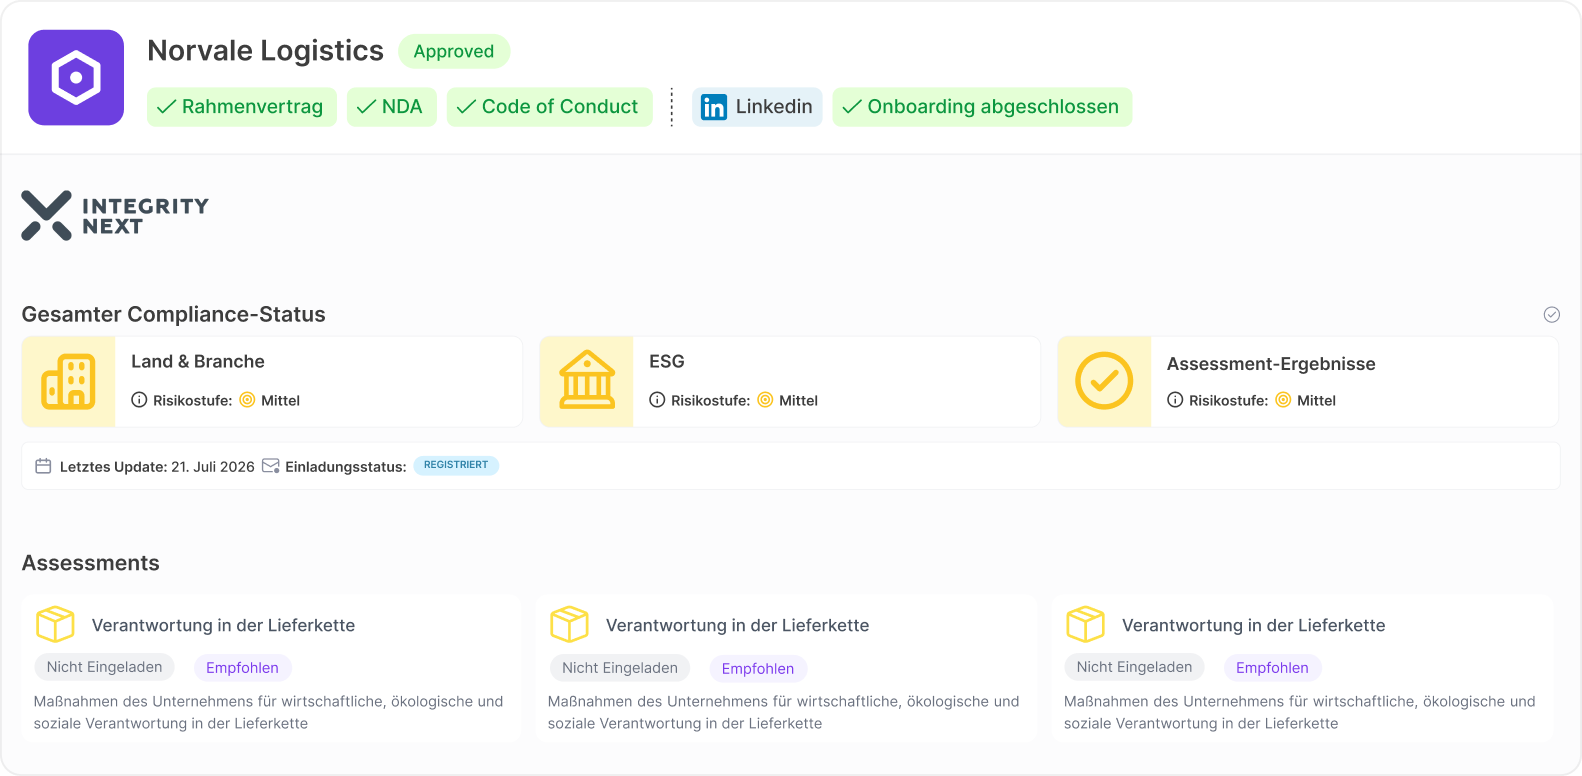The image size is (1582, 776).
Task: Open the first Verantwortung in der Lieferkette card
Action: tap(272, 668)
